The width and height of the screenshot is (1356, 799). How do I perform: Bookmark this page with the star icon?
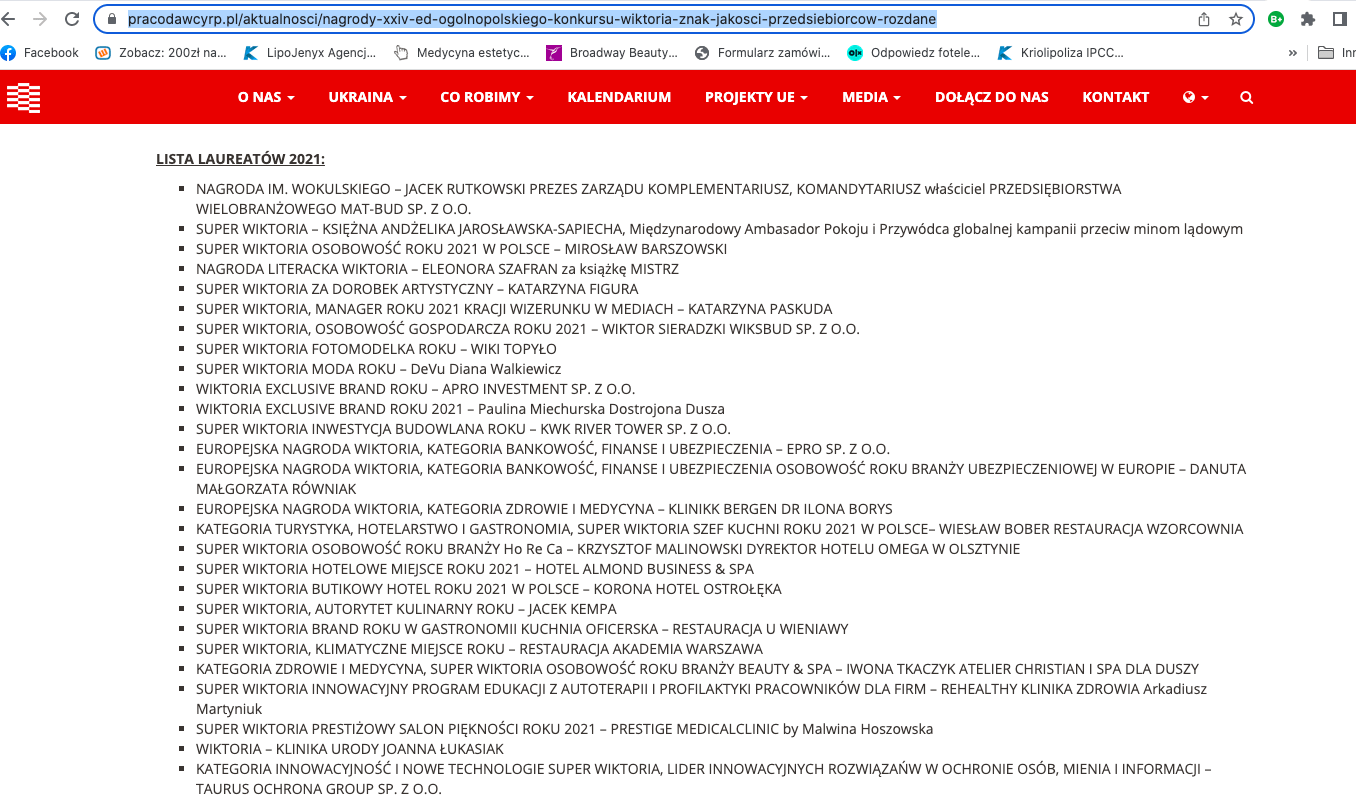point(1236,19)
